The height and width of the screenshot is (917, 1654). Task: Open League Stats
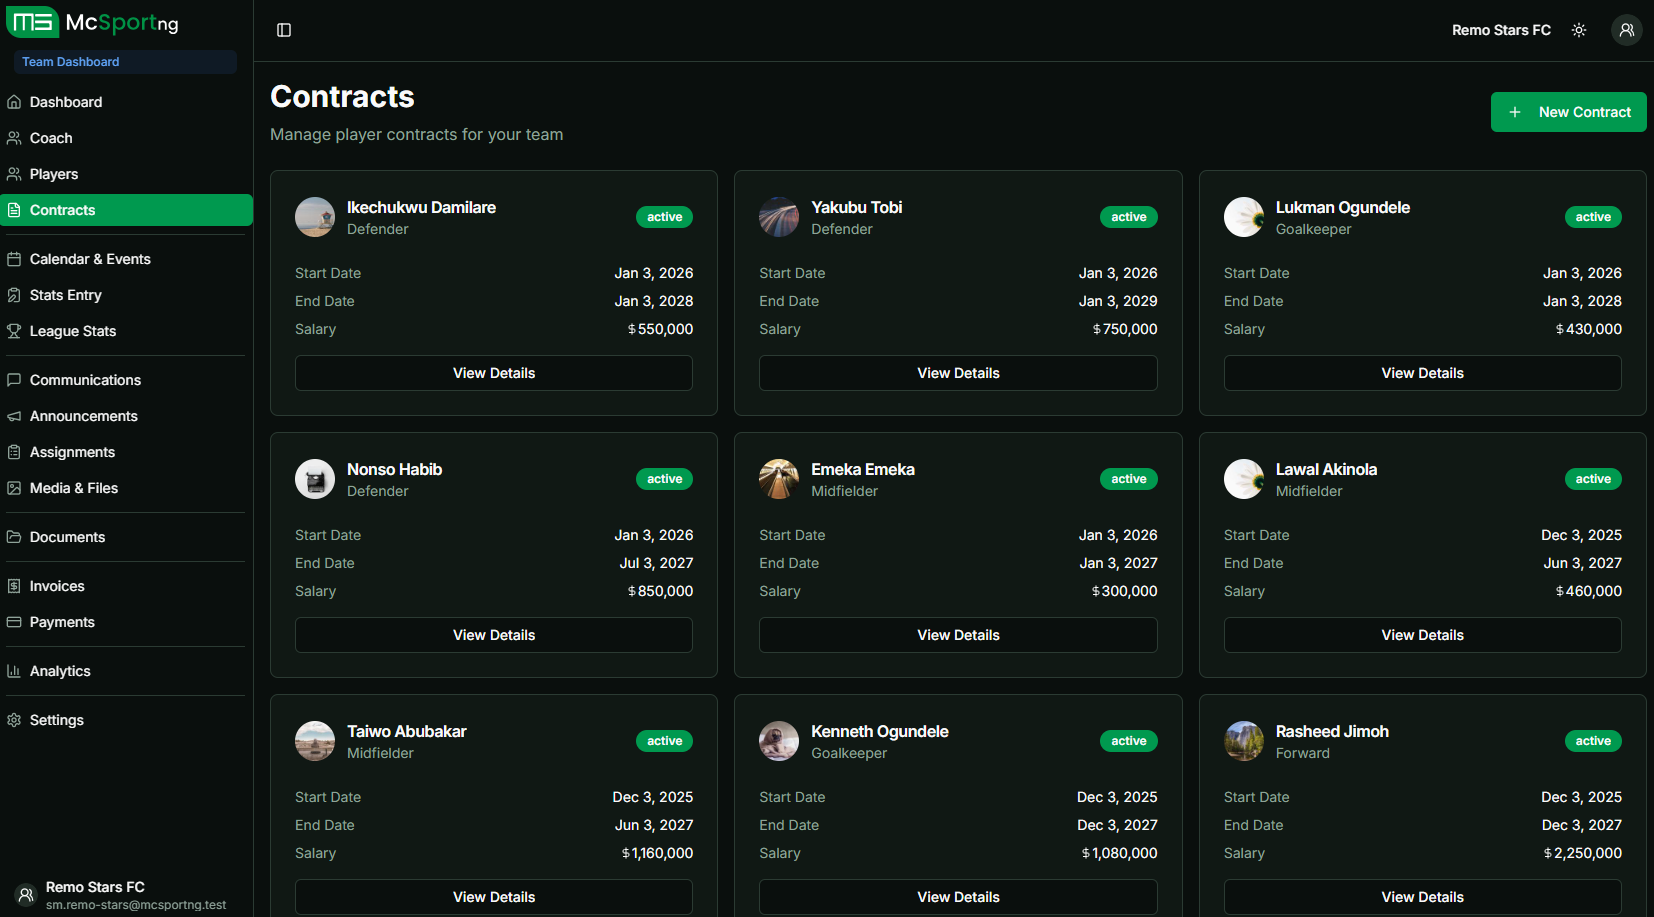(x=73, y=330)
